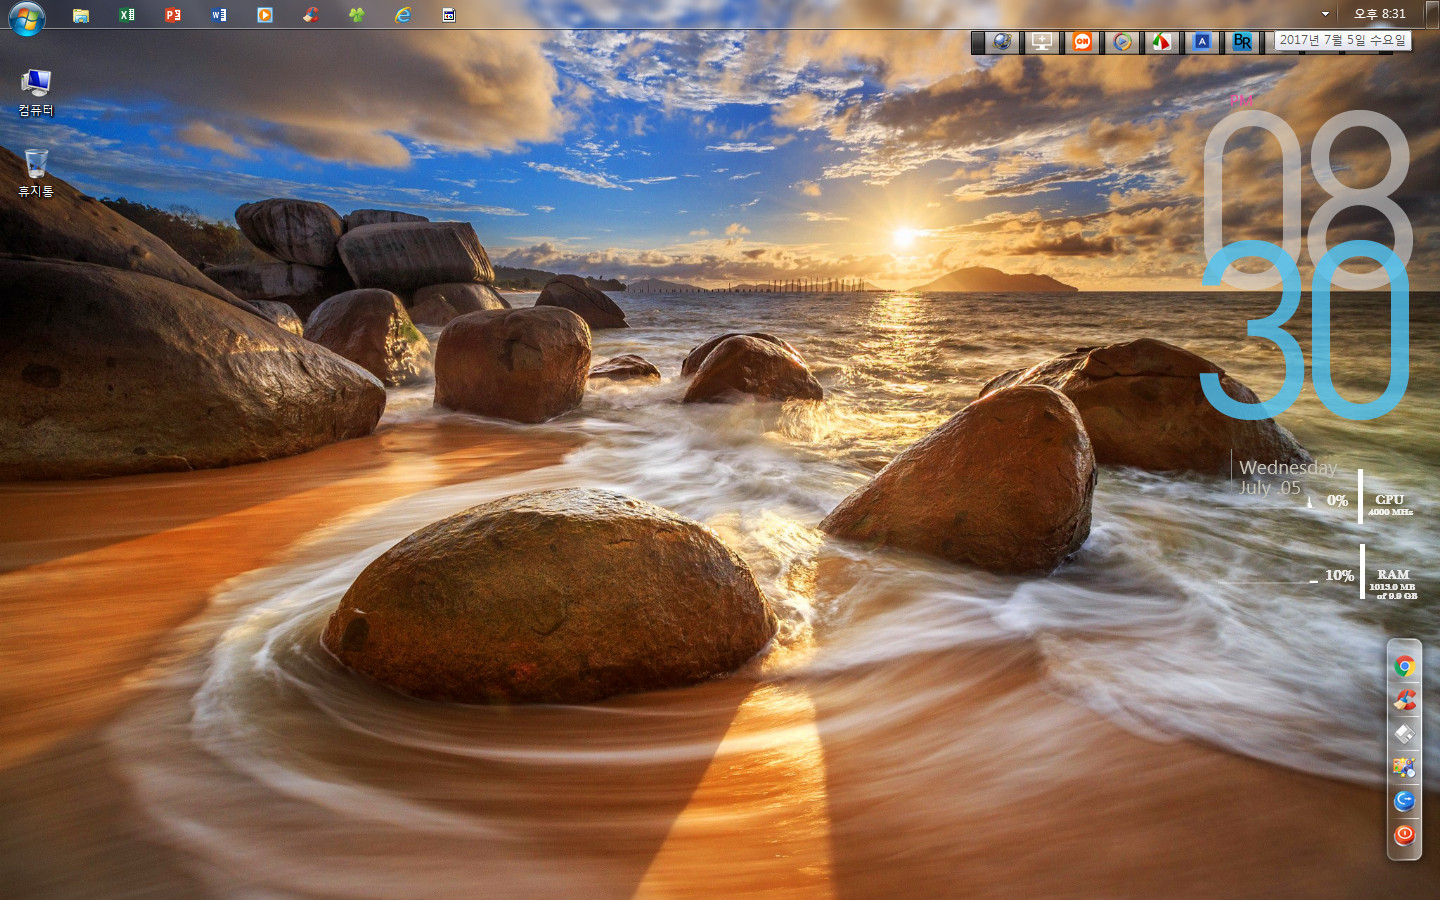Open Windows Media Player taskbar icon
This screenshot has height=900, width=1440.
click(265, 15)
